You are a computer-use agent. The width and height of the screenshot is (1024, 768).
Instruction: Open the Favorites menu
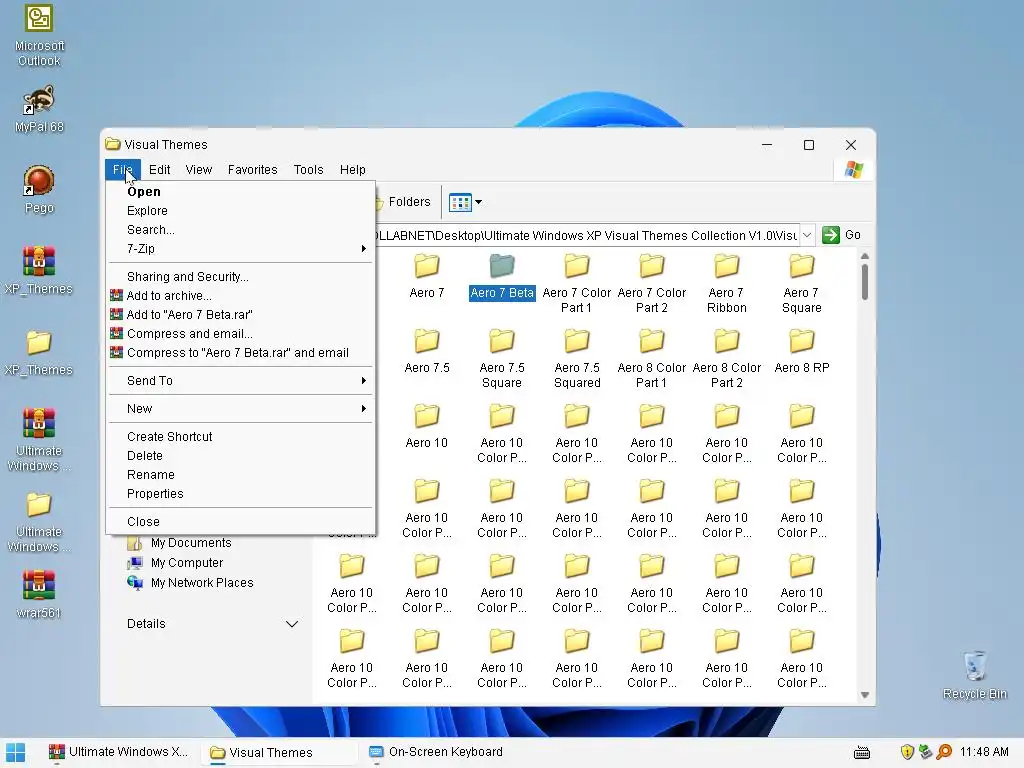[x=253, y=170]
